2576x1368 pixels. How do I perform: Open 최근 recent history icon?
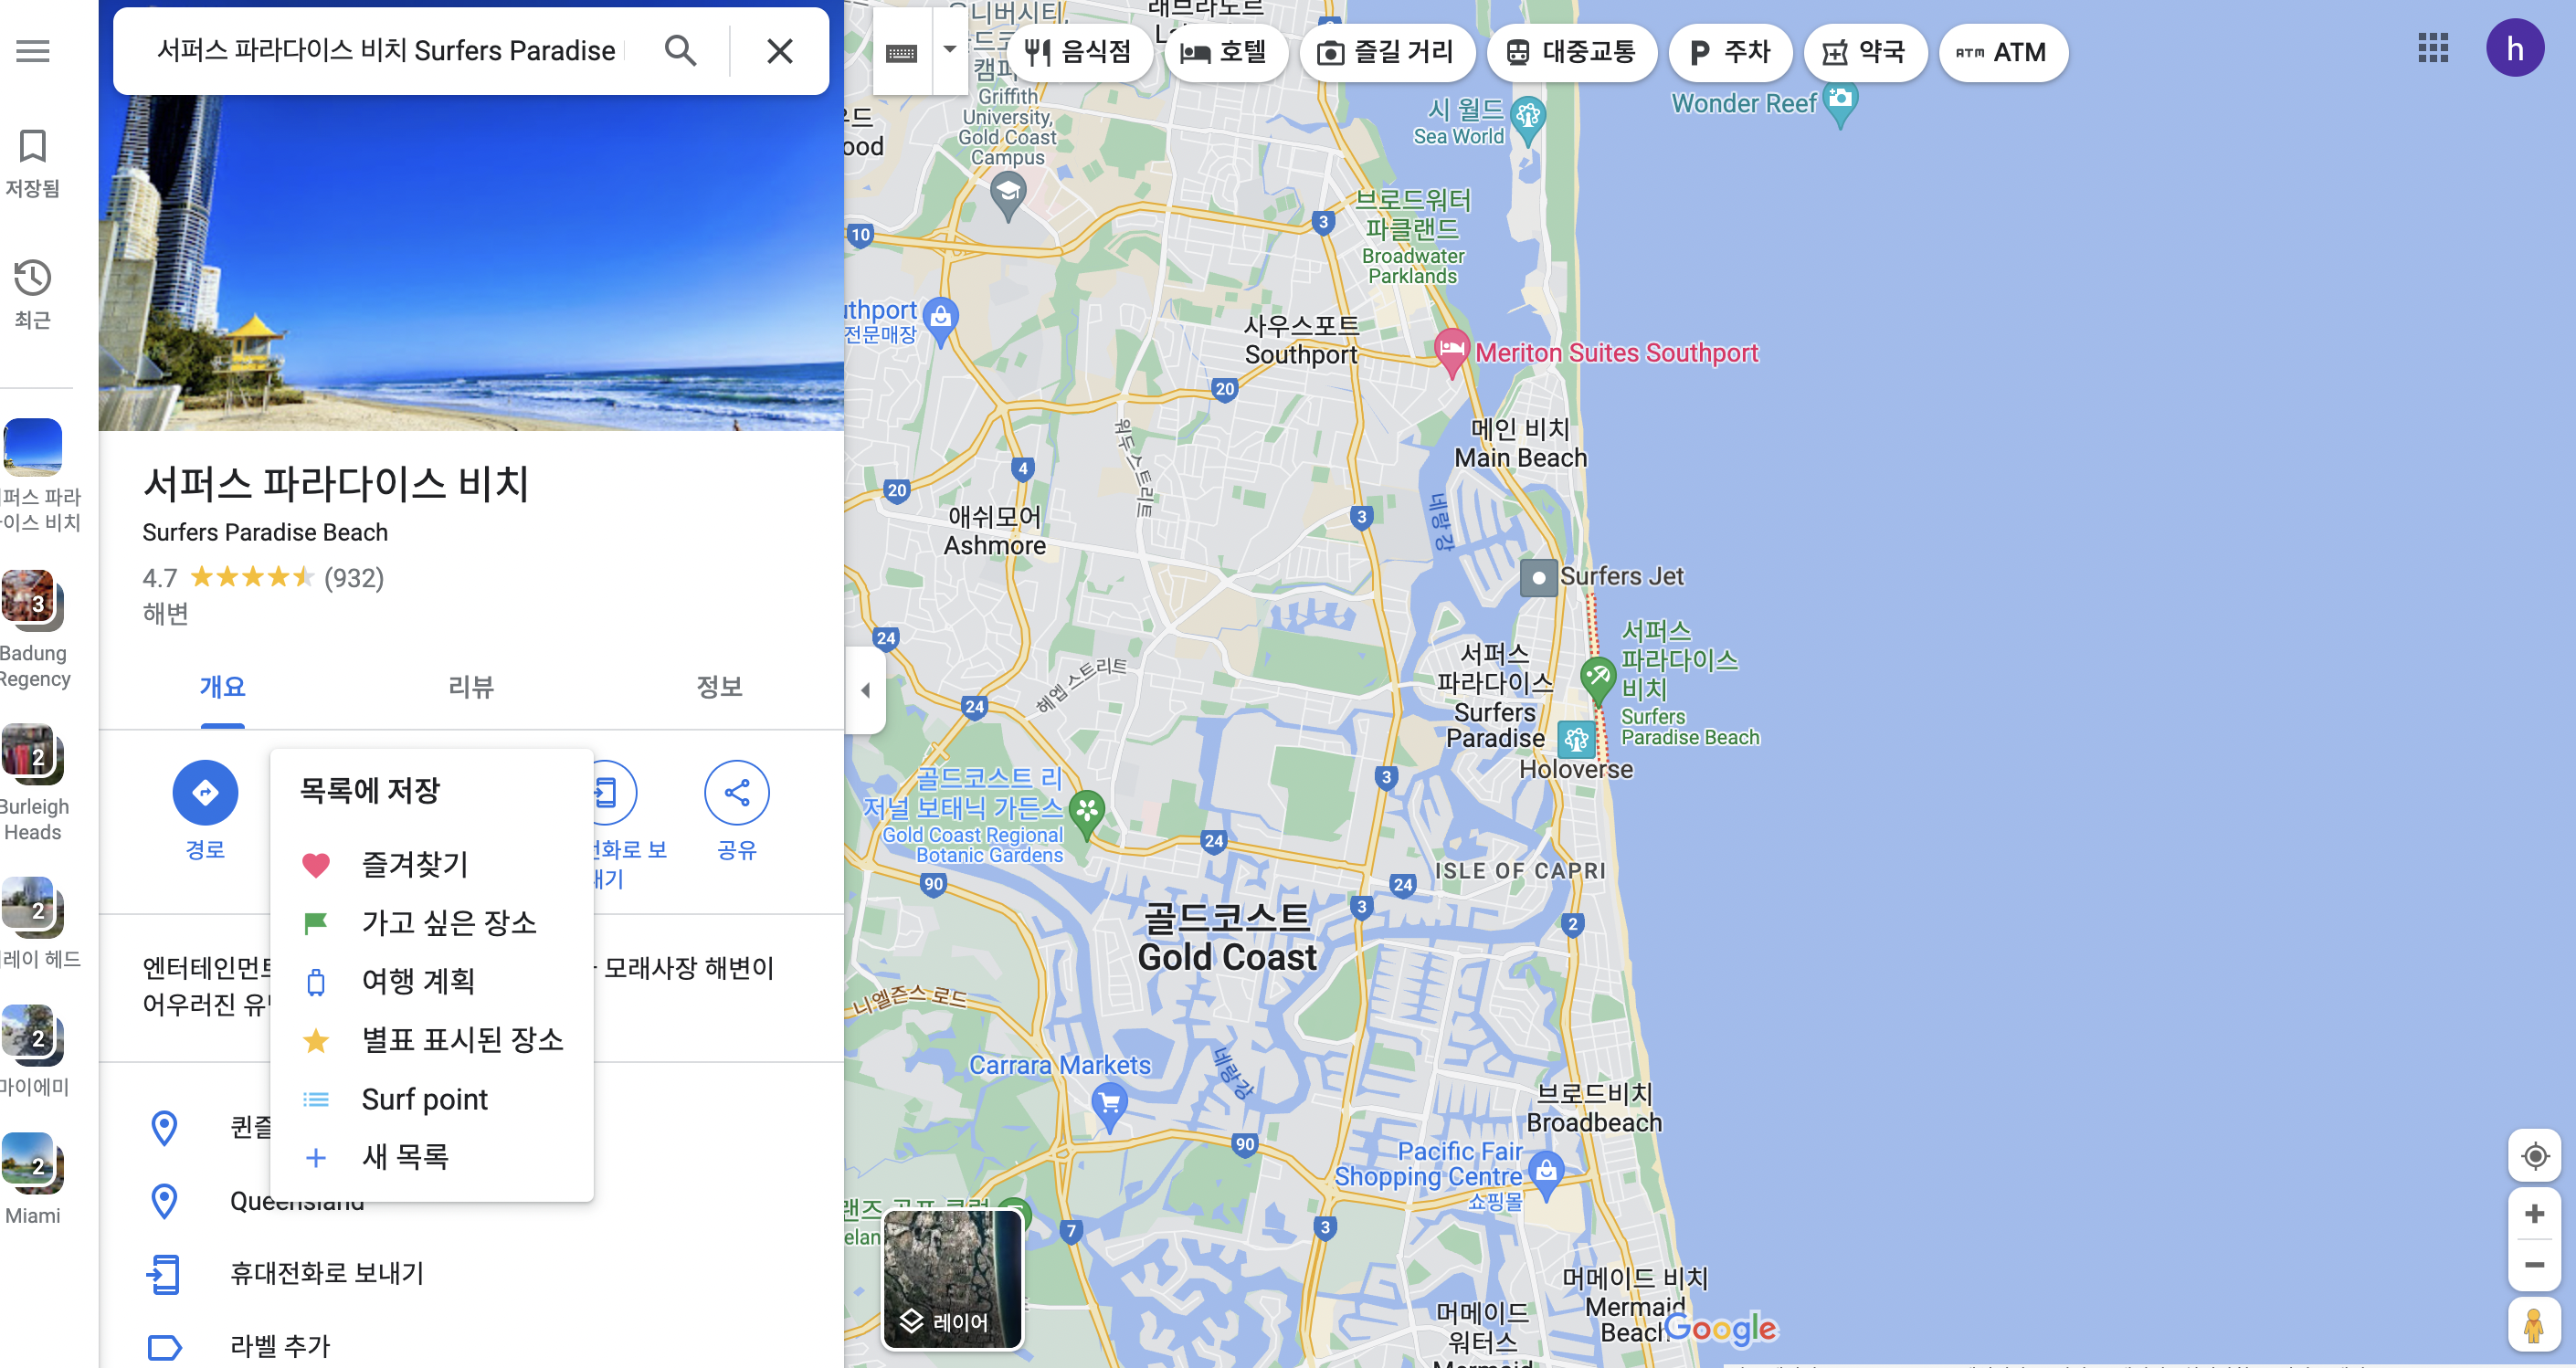tap(33, 278)
